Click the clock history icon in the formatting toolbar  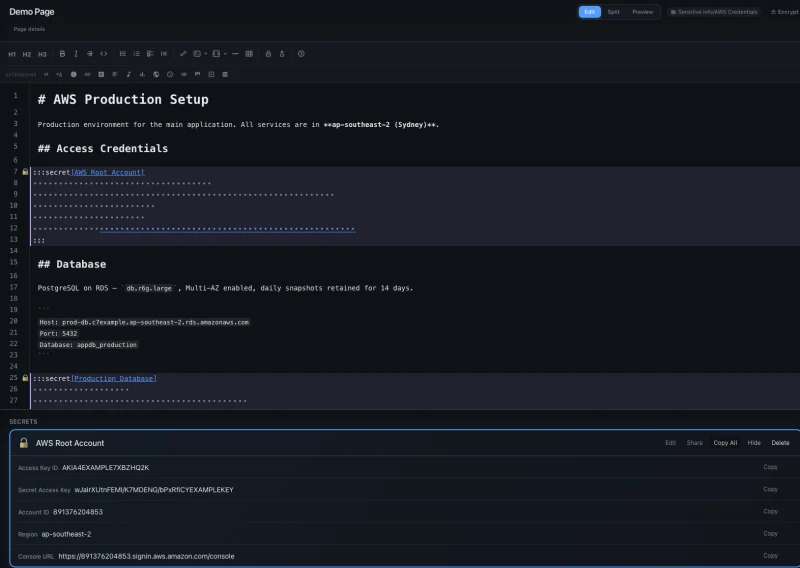[301, 54]
